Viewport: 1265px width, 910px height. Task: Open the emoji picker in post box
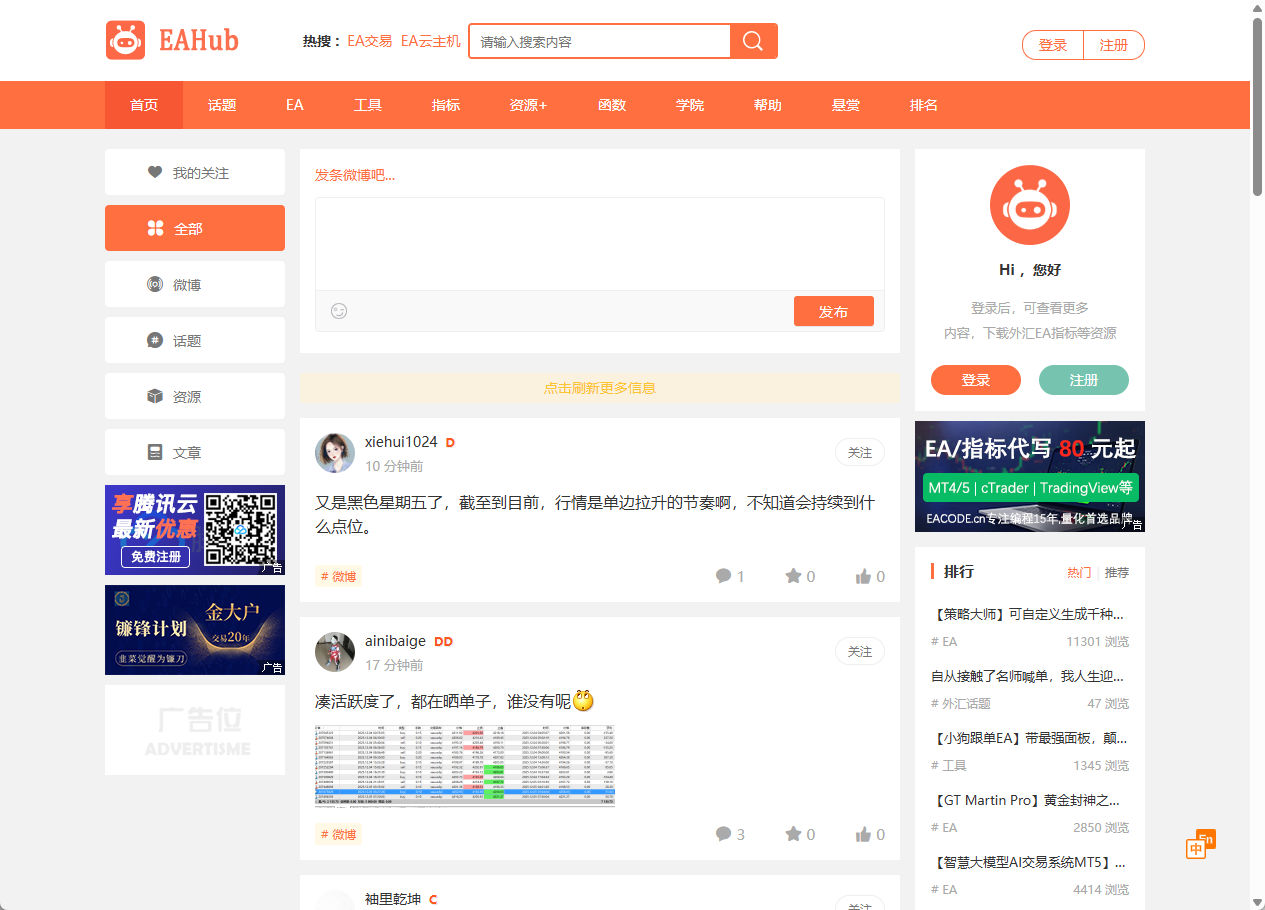[339, 311]
